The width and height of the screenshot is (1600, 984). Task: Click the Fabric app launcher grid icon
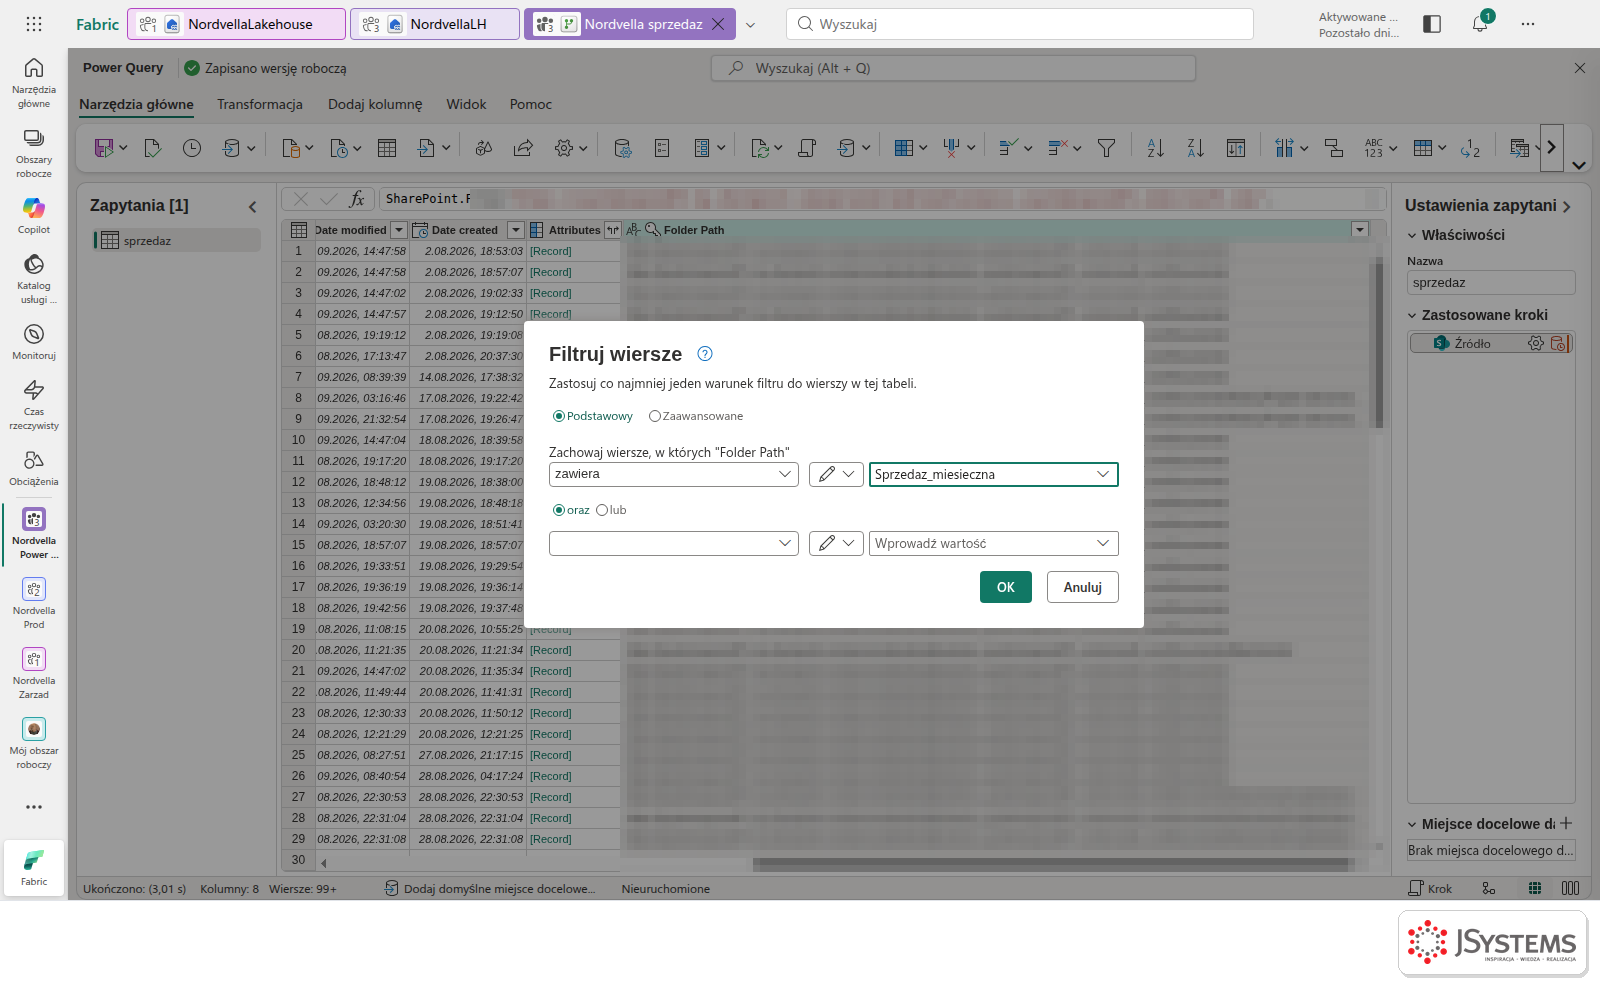click(34, 24)
